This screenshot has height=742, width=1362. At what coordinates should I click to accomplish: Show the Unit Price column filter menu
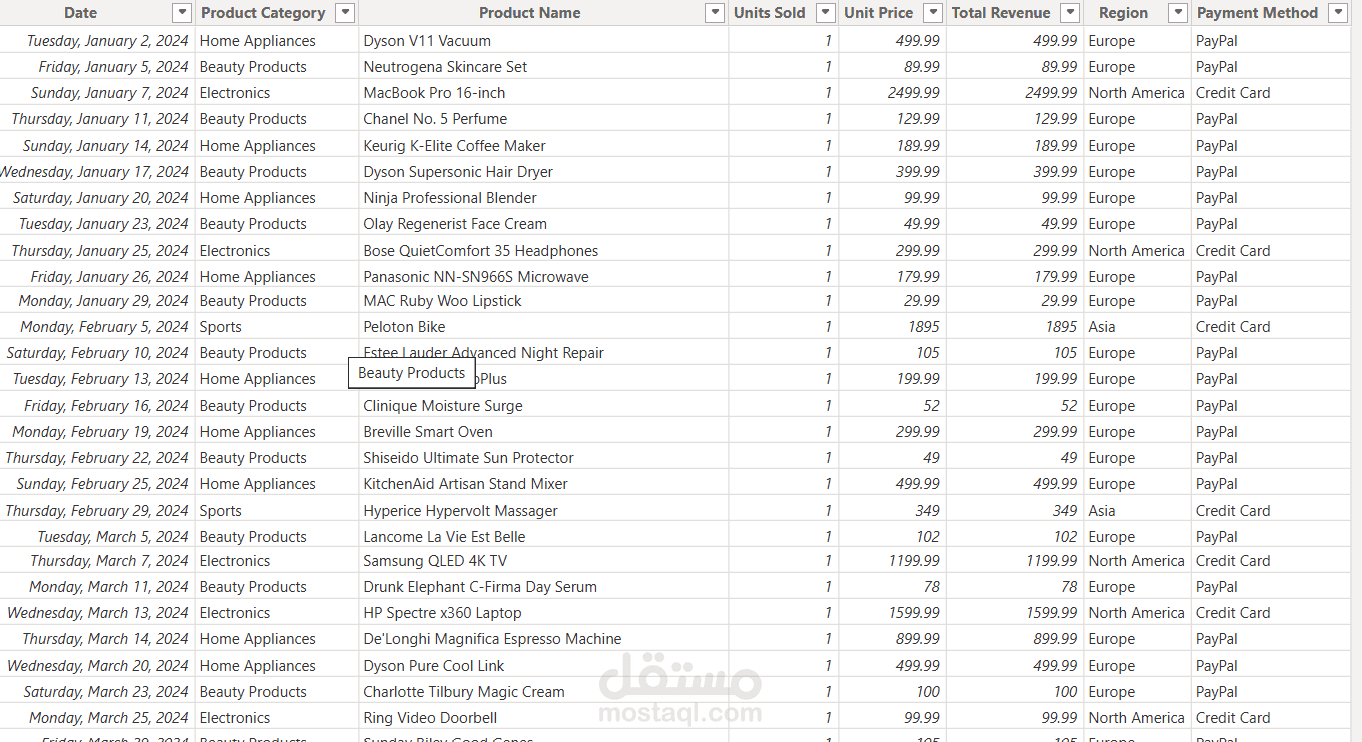point(933,13)
